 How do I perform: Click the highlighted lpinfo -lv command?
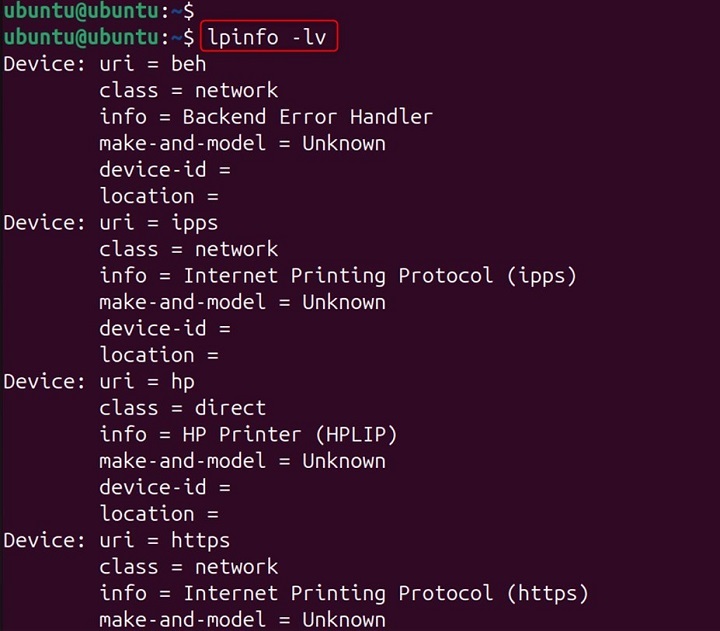270,37
